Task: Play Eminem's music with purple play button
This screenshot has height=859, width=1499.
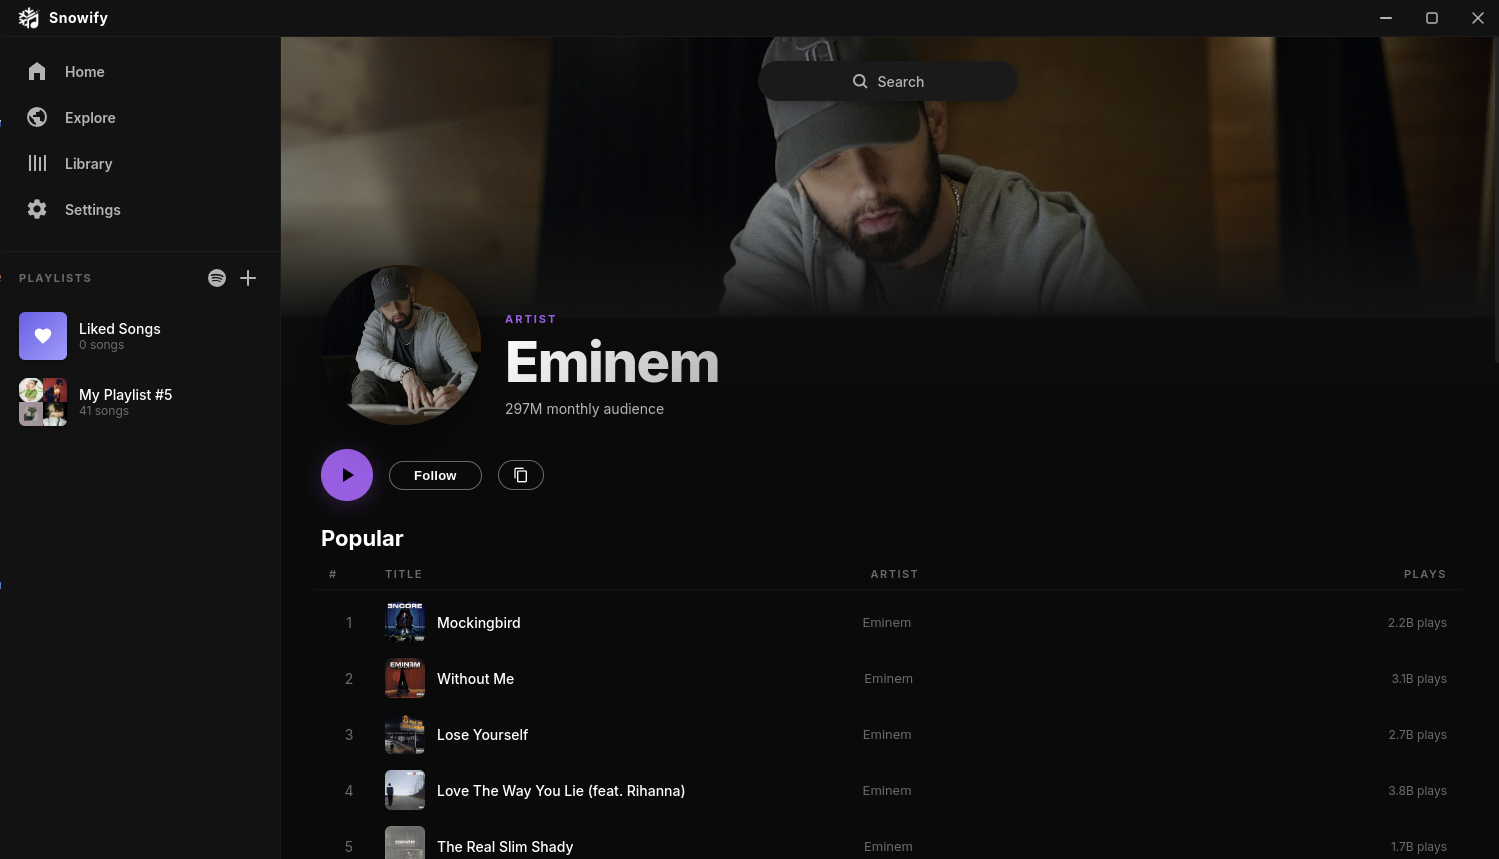Action: 347,475
